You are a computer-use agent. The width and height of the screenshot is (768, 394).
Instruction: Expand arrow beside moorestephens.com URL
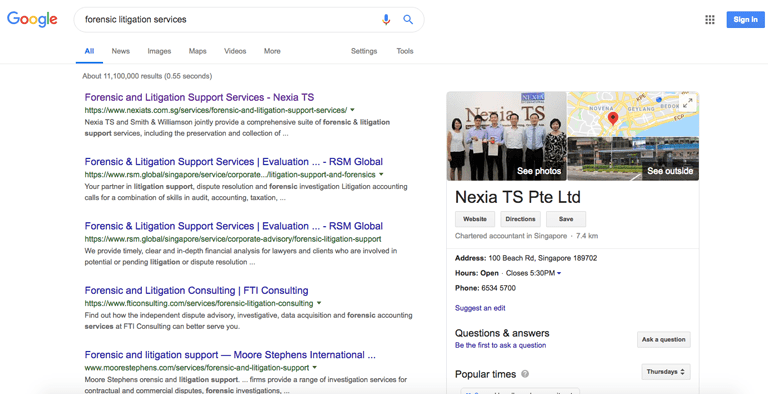tap(314, 368)
